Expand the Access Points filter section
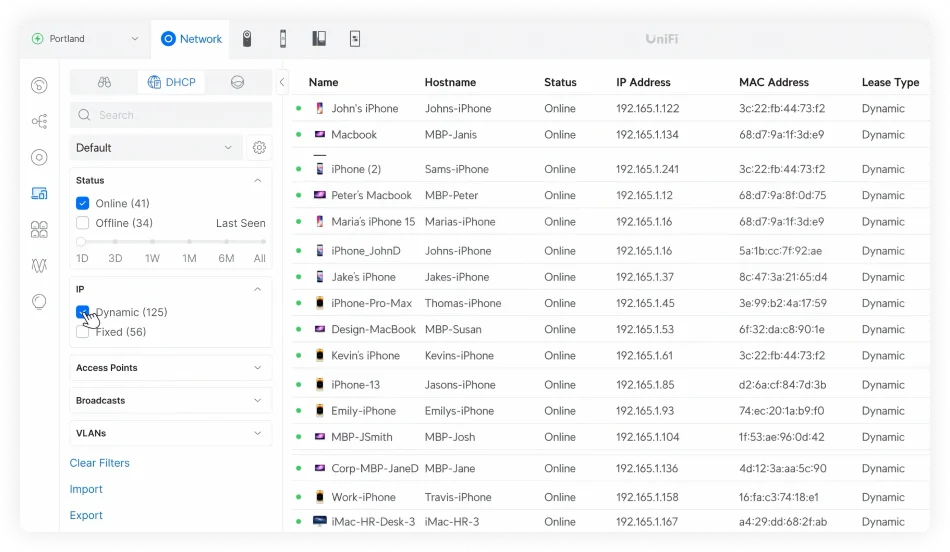950x552 pixels. pos(171,368)
